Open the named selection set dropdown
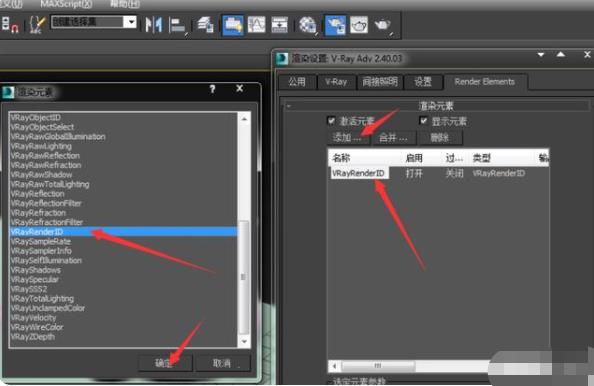This screenshot has height=386, width=594. 130,22
